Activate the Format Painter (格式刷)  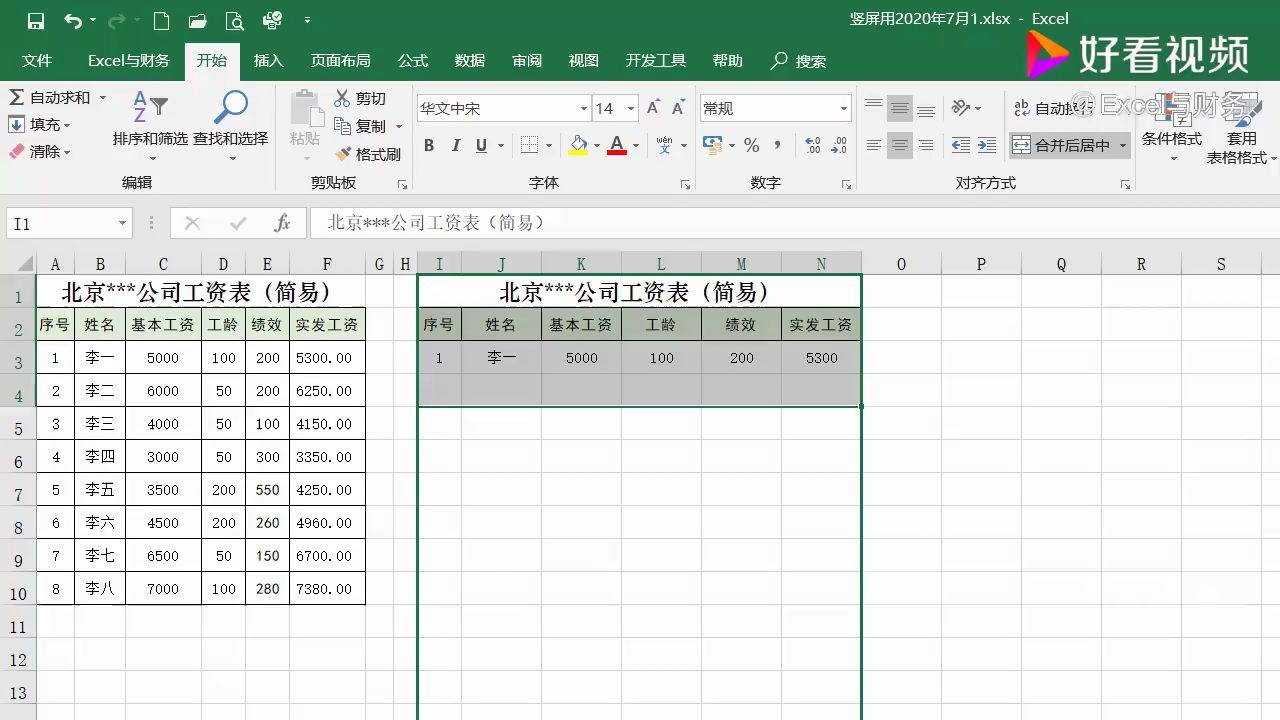pos(367,154)
